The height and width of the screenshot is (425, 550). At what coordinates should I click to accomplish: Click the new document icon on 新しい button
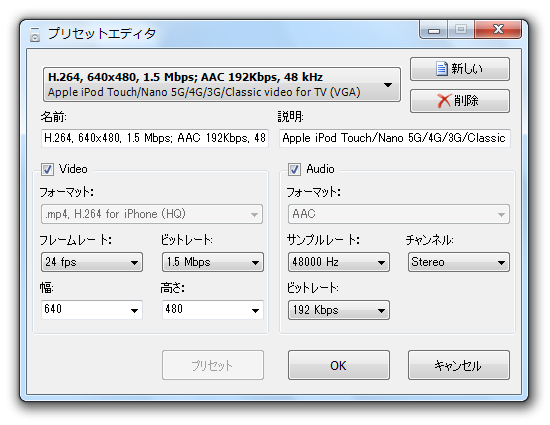[x=442, y=69]
